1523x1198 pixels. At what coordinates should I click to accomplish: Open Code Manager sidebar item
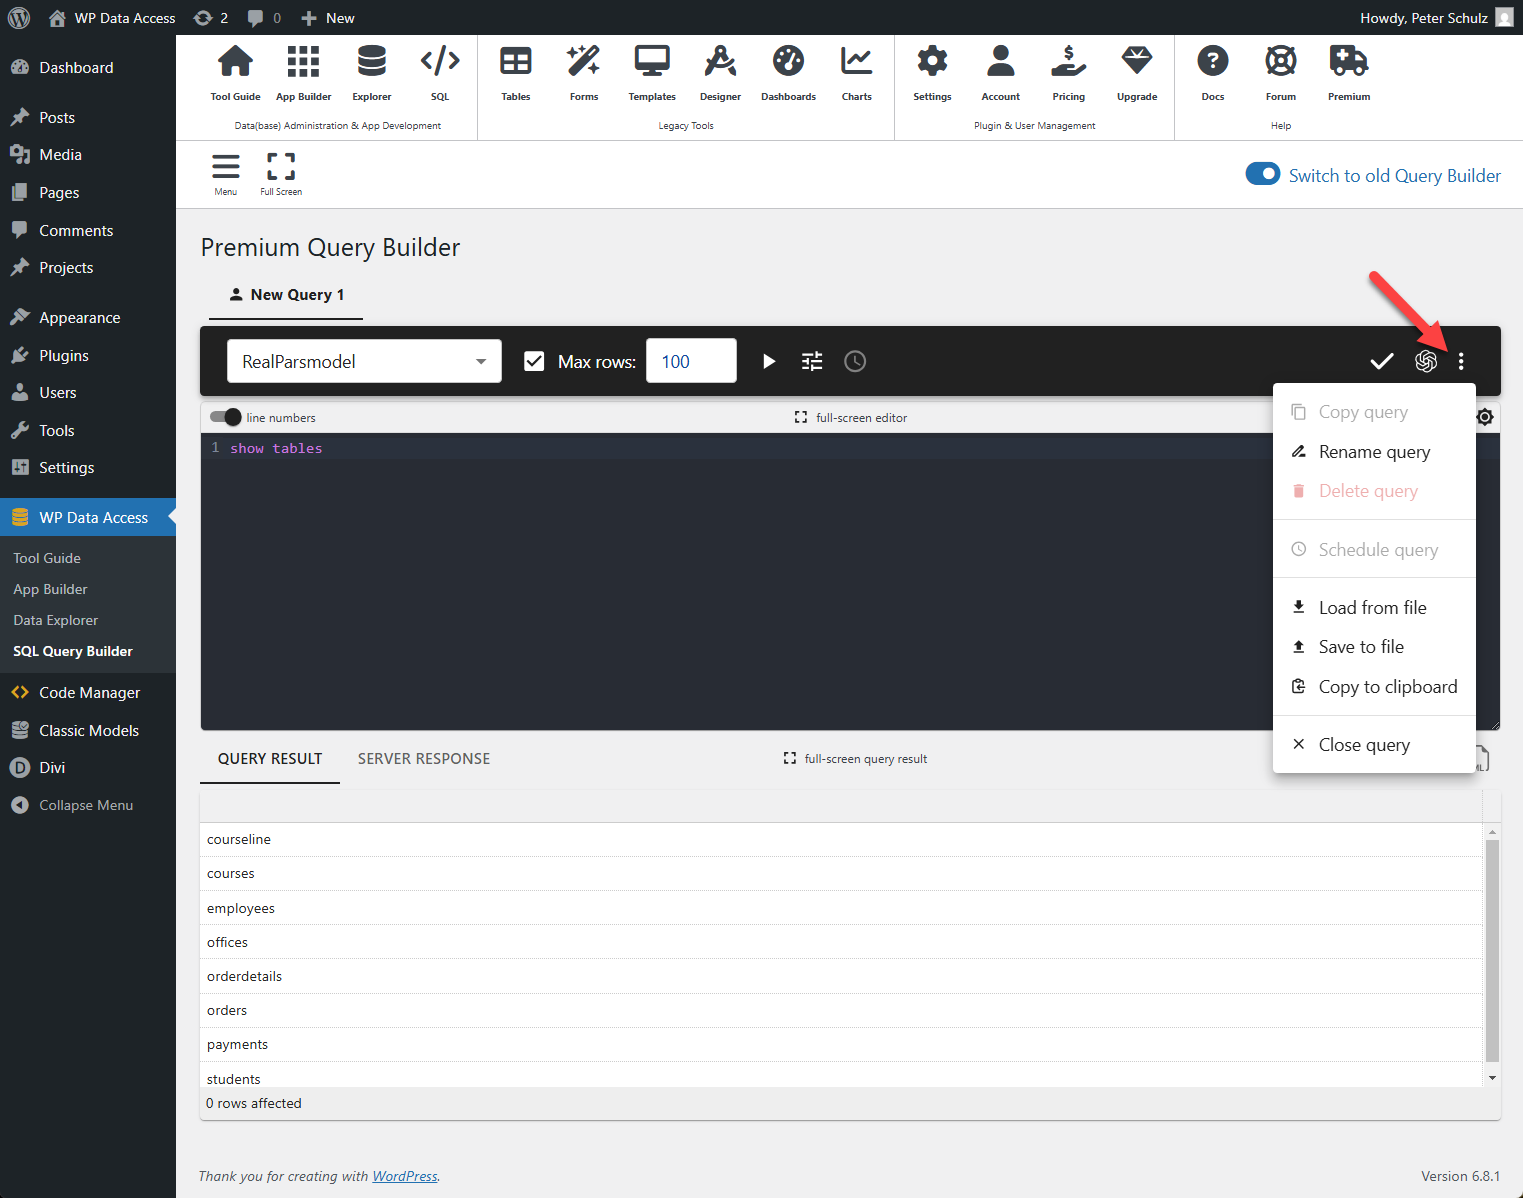tap(88, 693)
